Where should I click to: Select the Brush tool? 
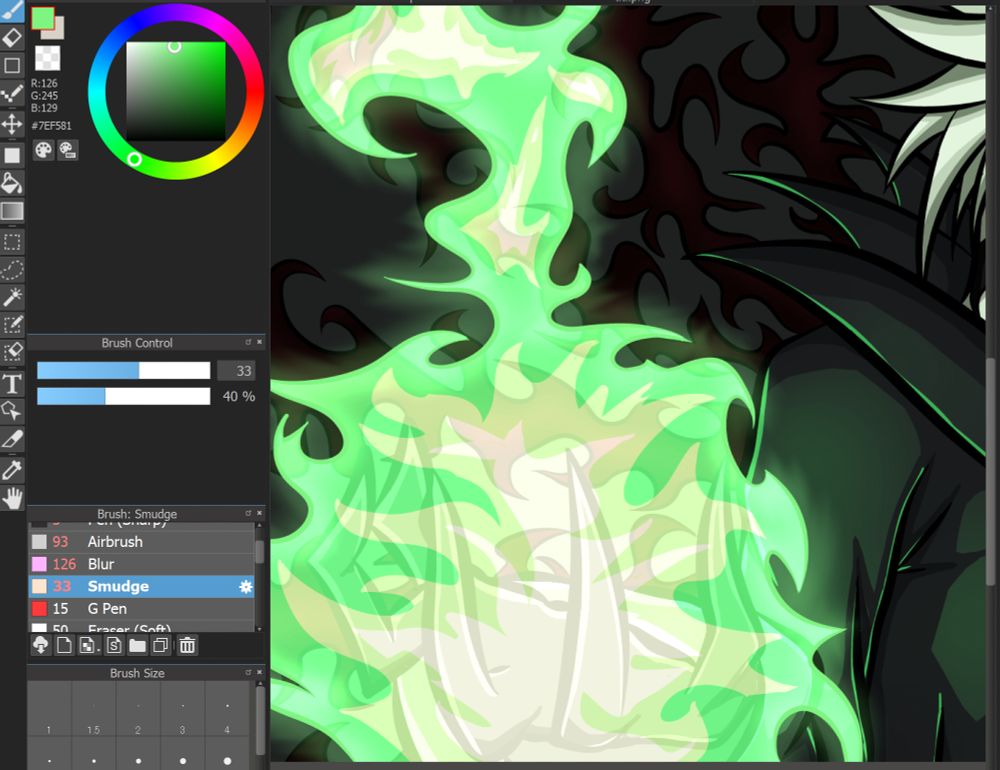(x=13, y=9)
